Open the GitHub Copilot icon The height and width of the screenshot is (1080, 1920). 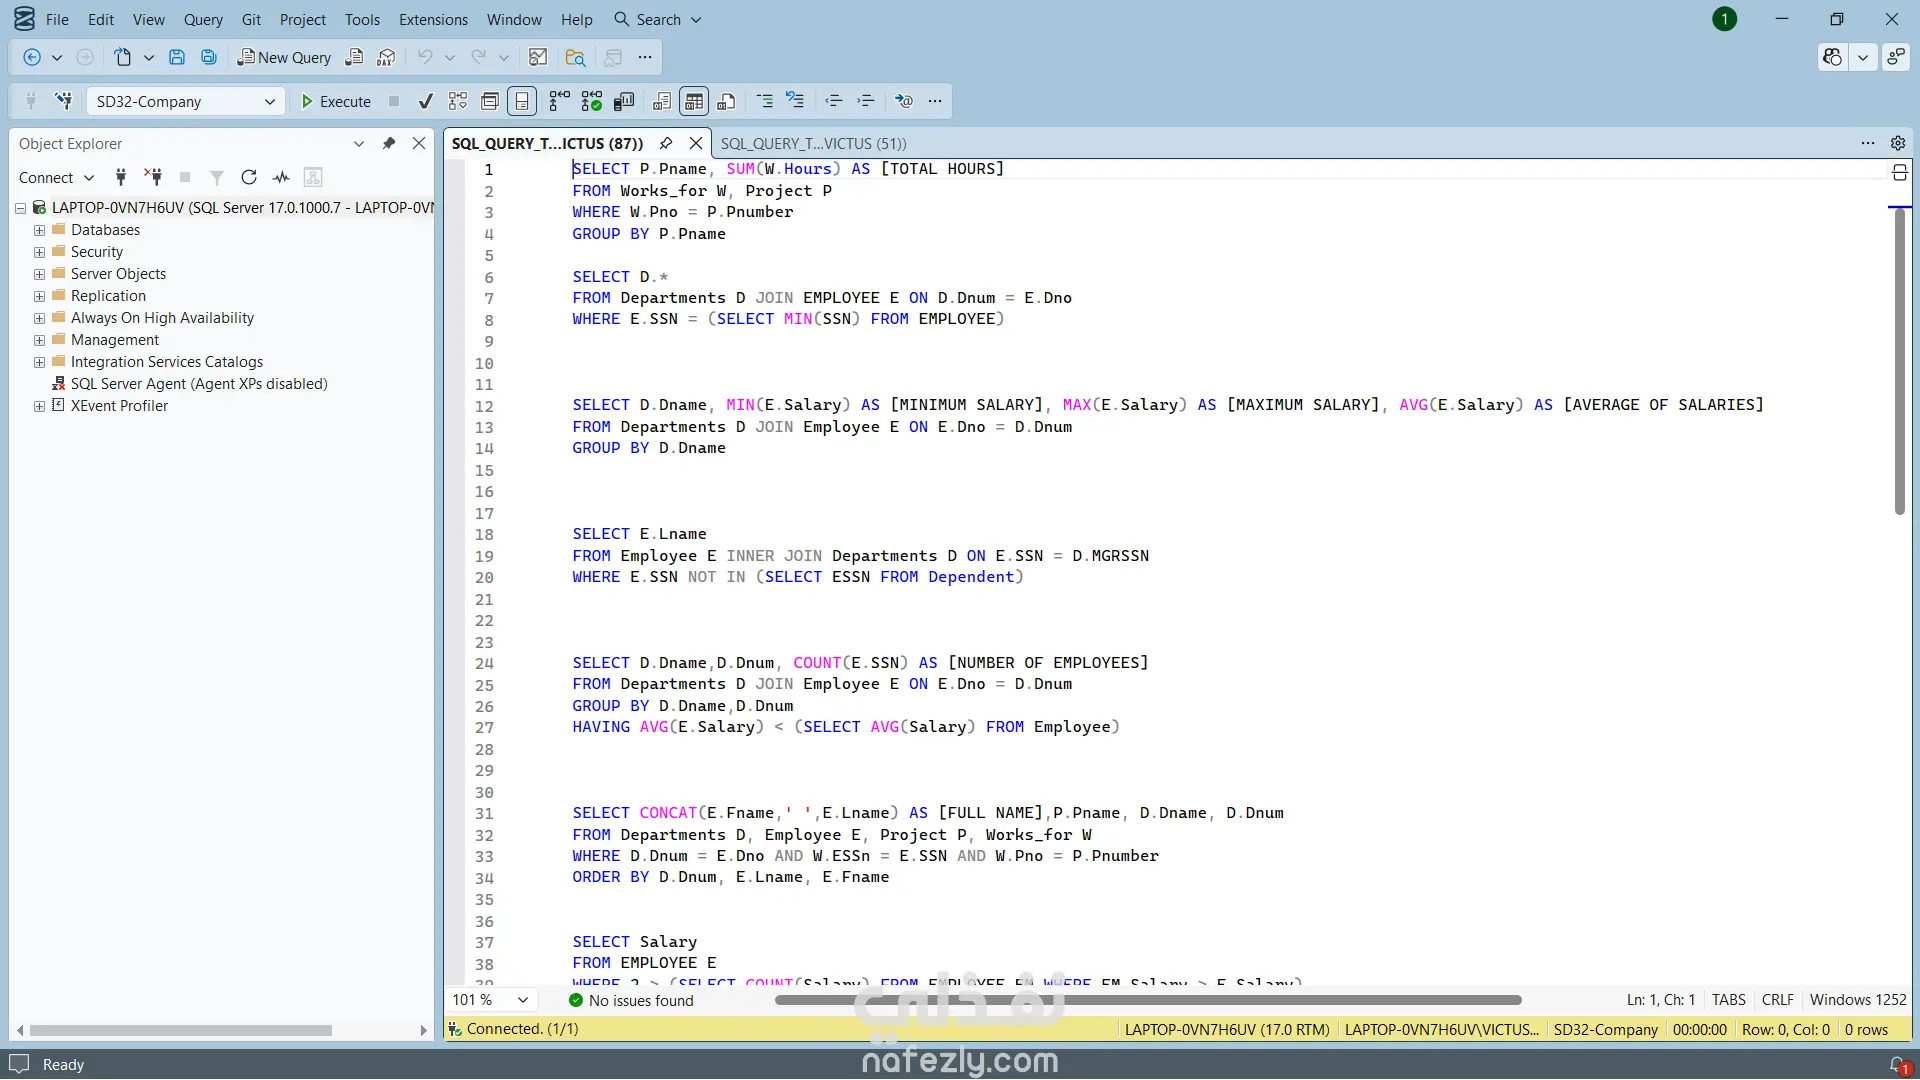click(x=1832, y=58)
